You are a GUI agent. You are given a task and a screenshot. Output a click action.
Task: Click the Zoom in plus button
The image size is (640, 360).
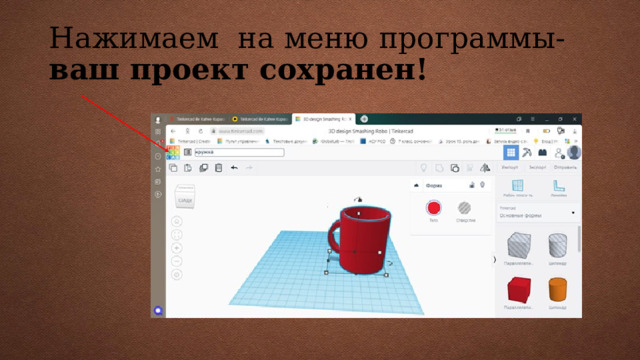click(177, 248)
